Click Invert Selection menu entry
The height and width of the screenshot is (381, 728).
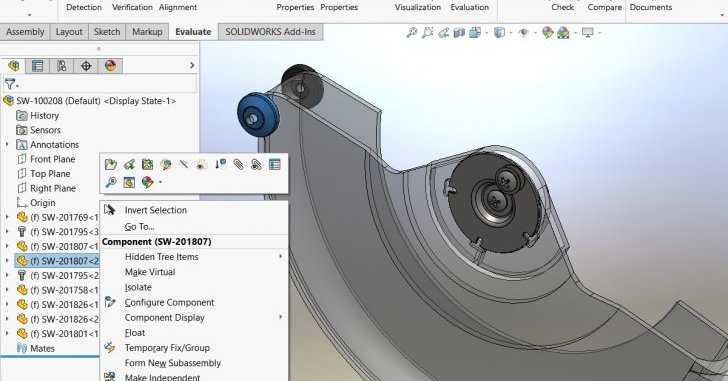156,210
